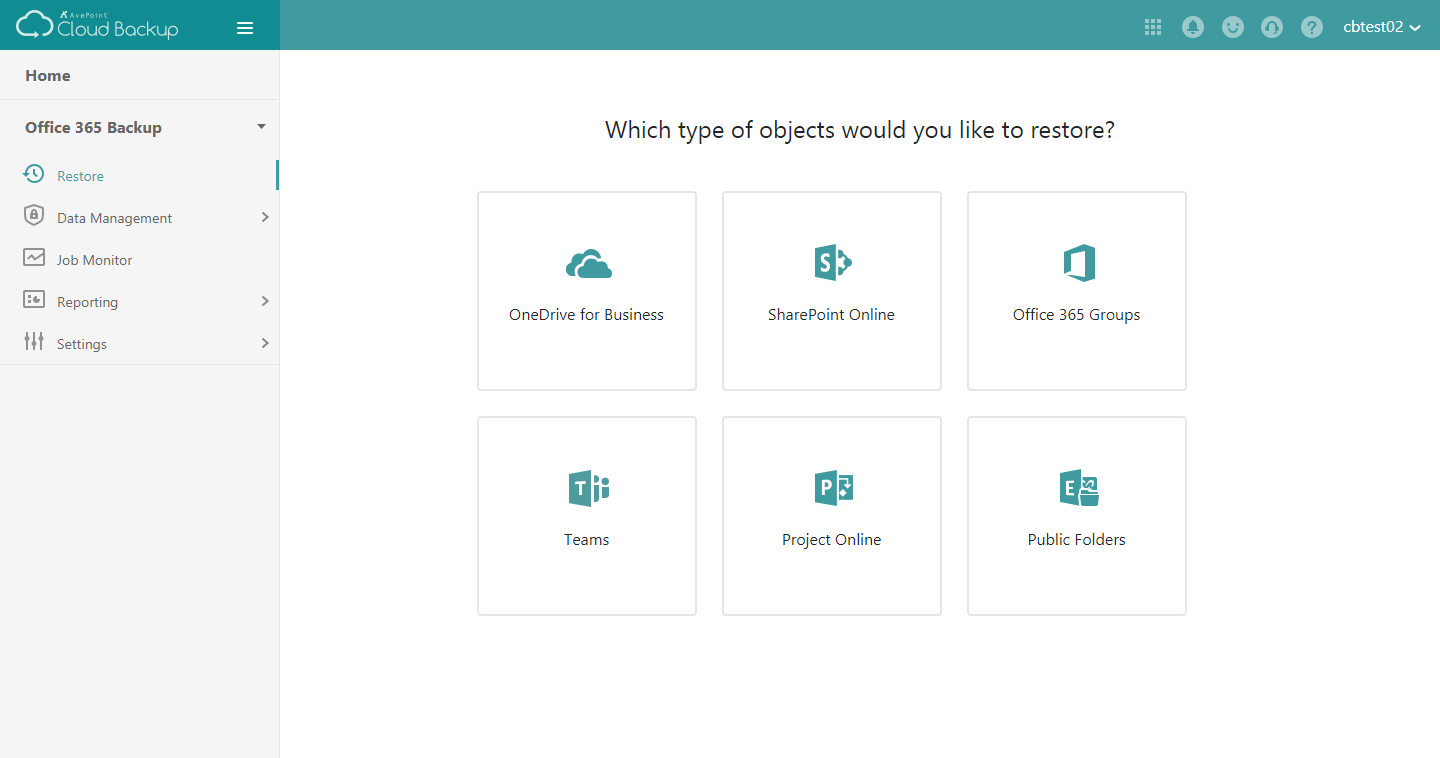
Task: Expand the Settings chevron
Action: (265, 343)
